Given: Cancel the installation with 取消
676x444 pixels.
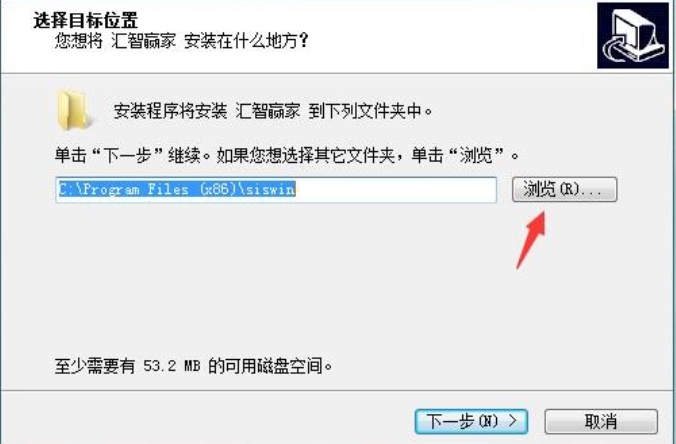Looking at the screenshot, I should pos(601,421).
